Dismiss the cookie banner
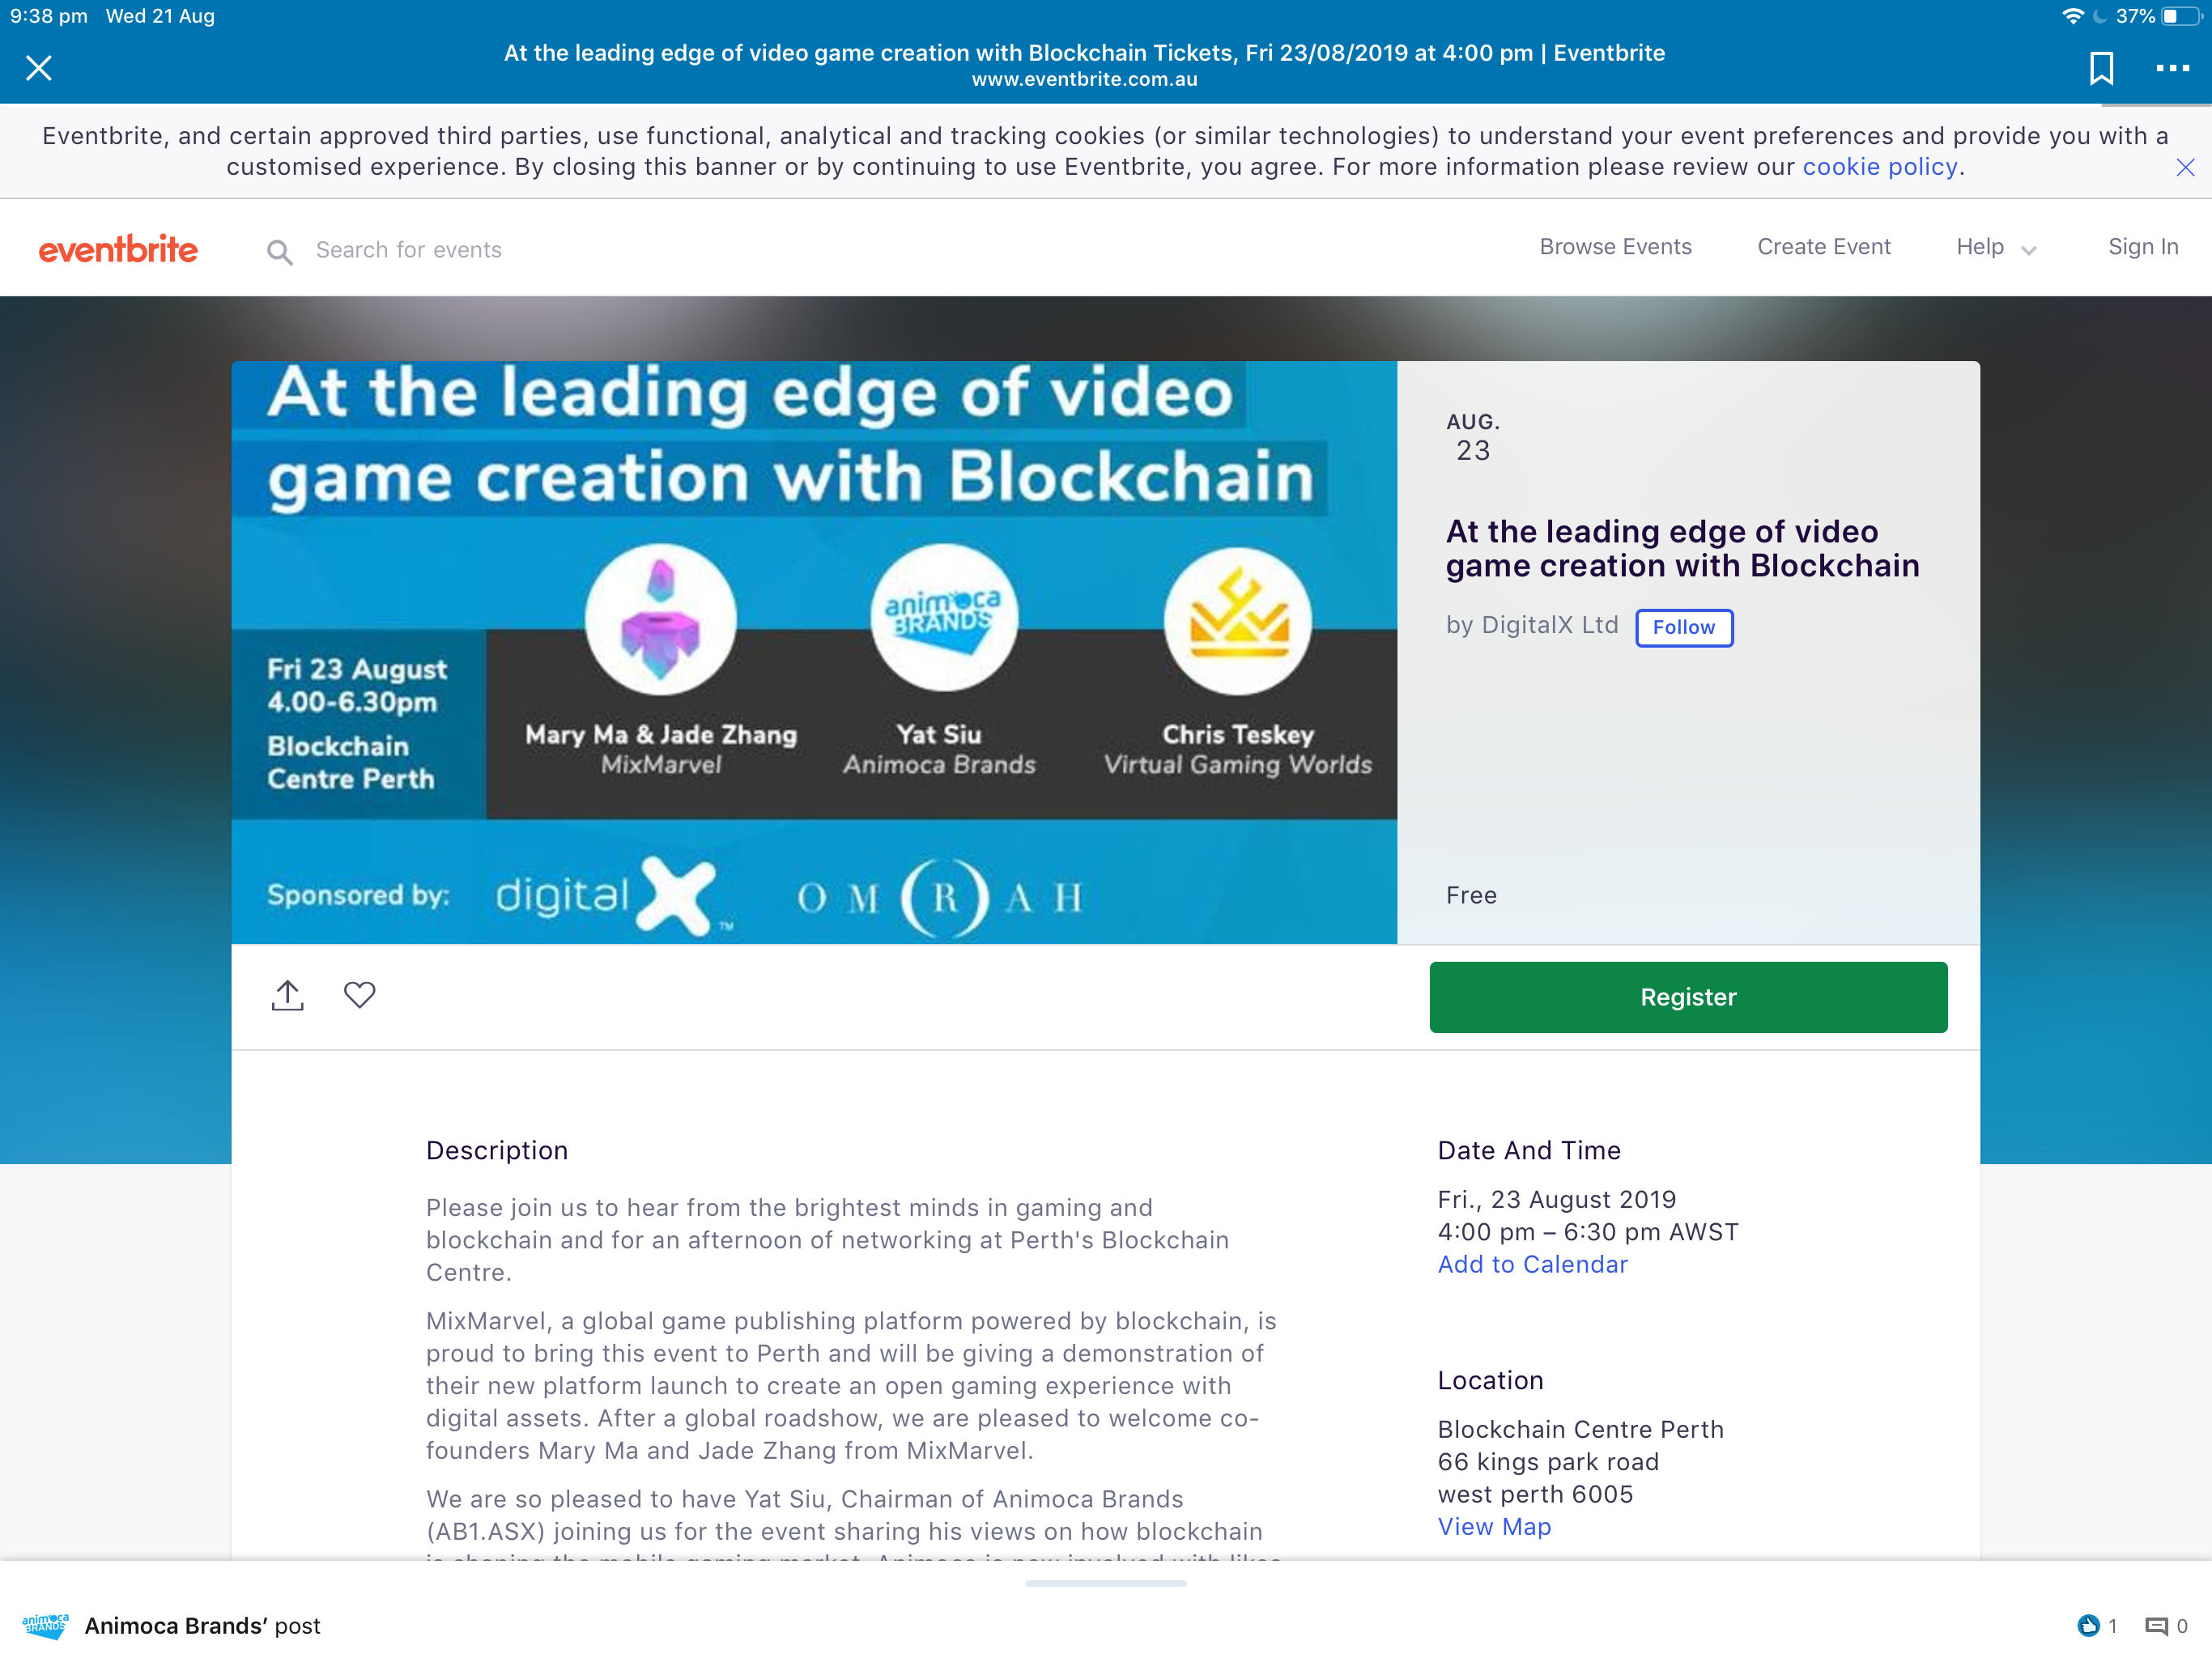This screenshot has width=2212, height=1658. point(2185,168)
